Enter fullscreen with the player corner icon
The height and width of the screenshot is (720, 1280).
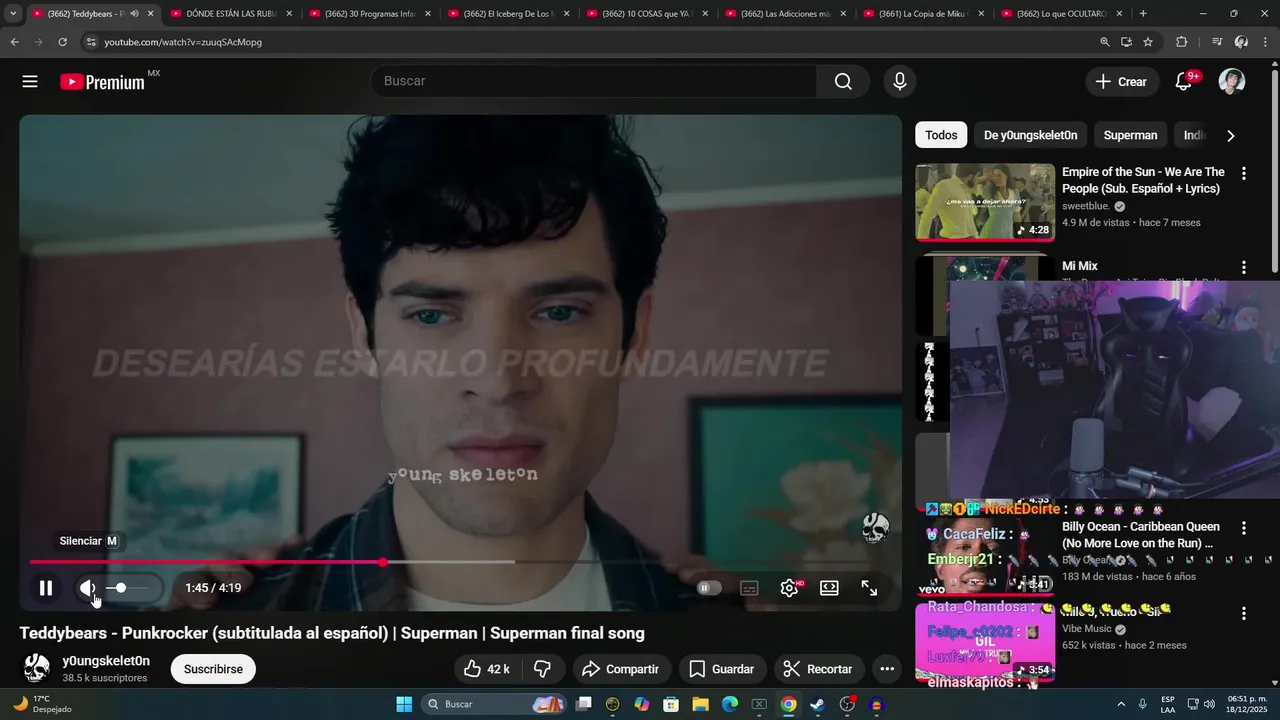869,588
